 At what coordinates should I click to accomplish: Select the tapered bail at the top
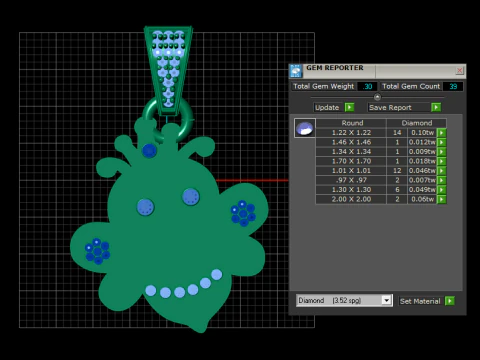[x=168, y=71]
